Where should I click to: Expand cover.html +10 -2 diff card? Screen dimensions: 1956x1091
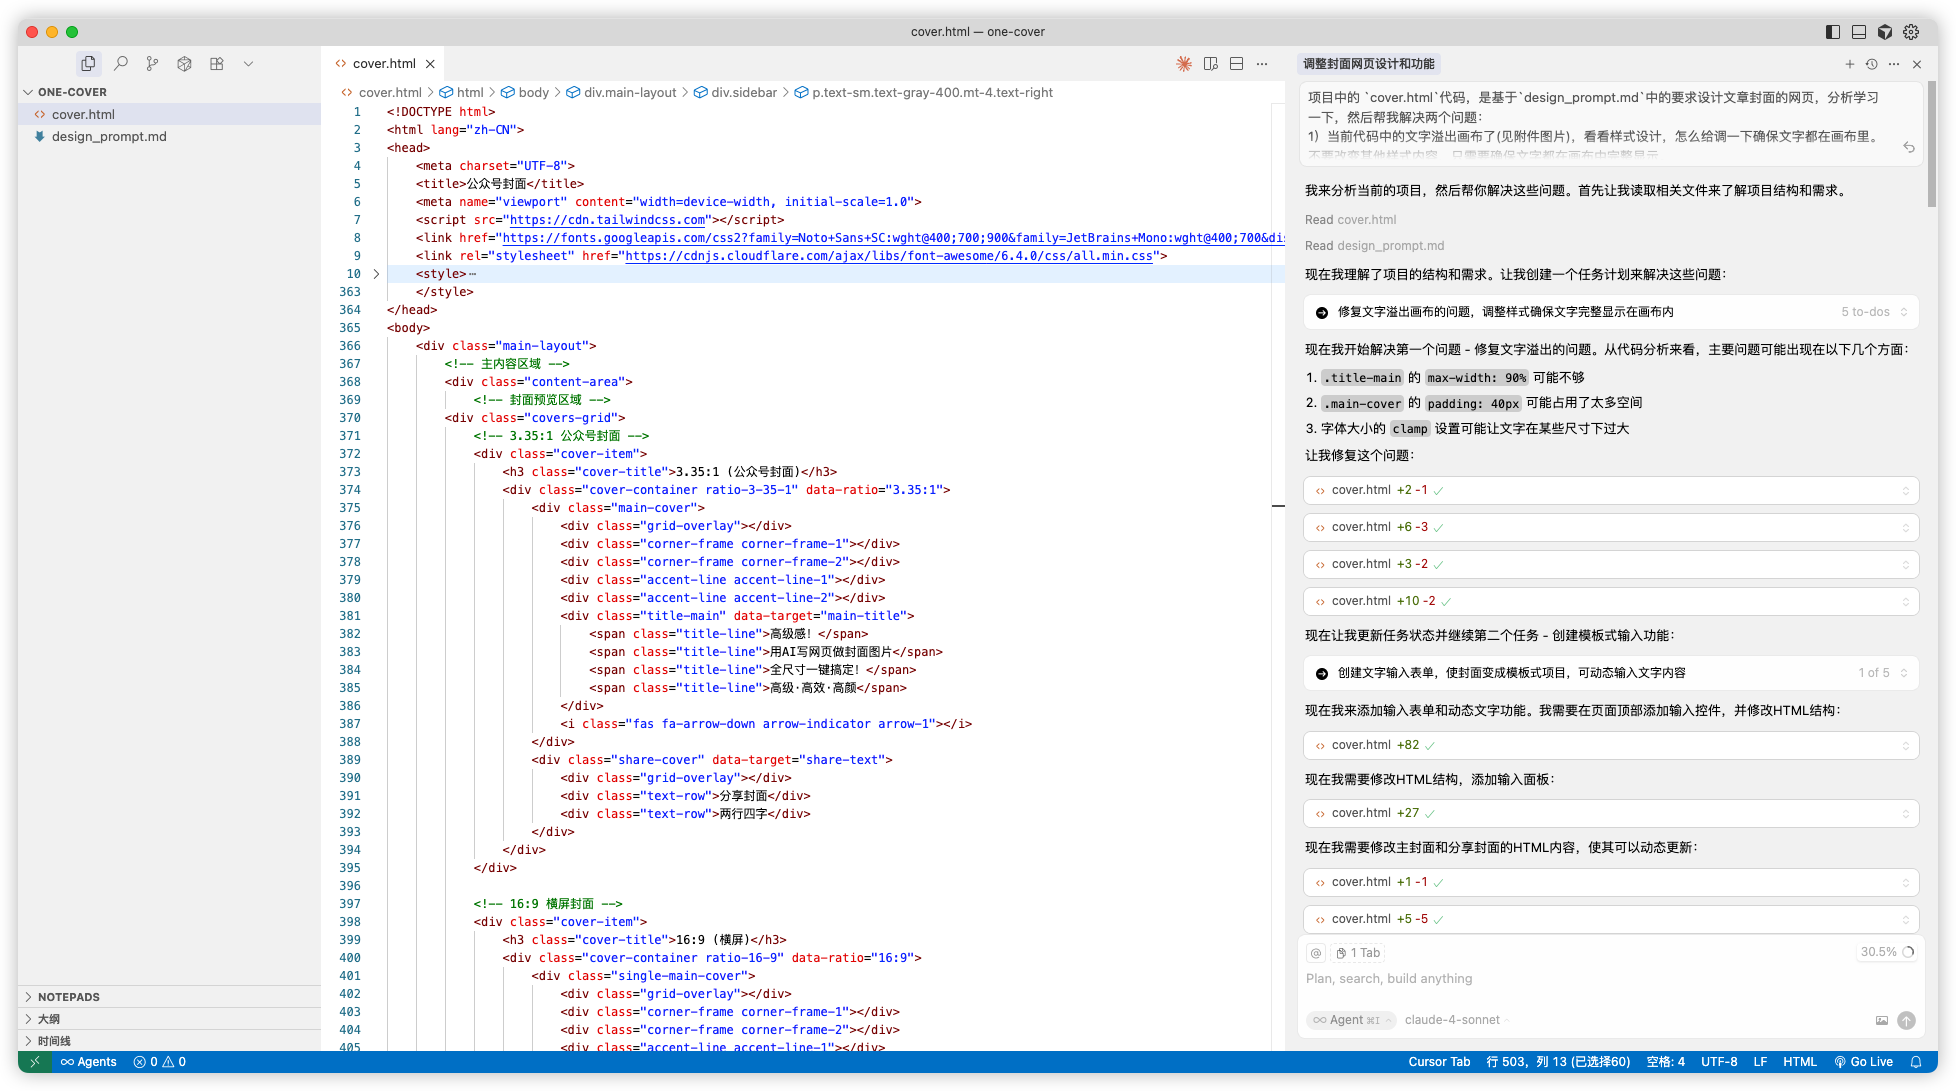point(1610,601)
